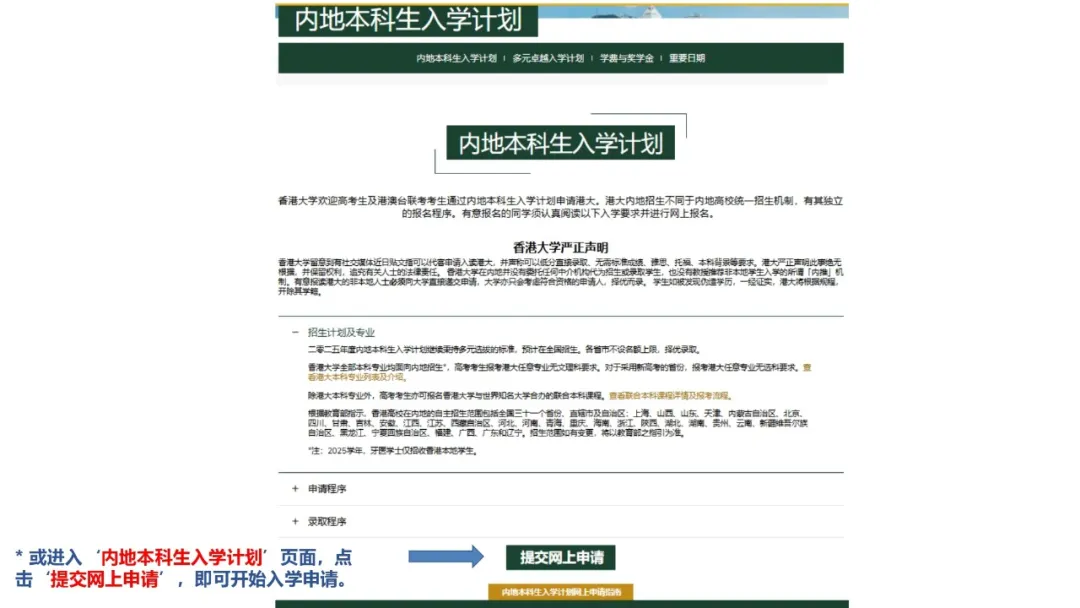The height and width of the screenshot is (608, 1080).
Task: Click the large 内地本科生入学计划 page title
Action: pos(561,143)
